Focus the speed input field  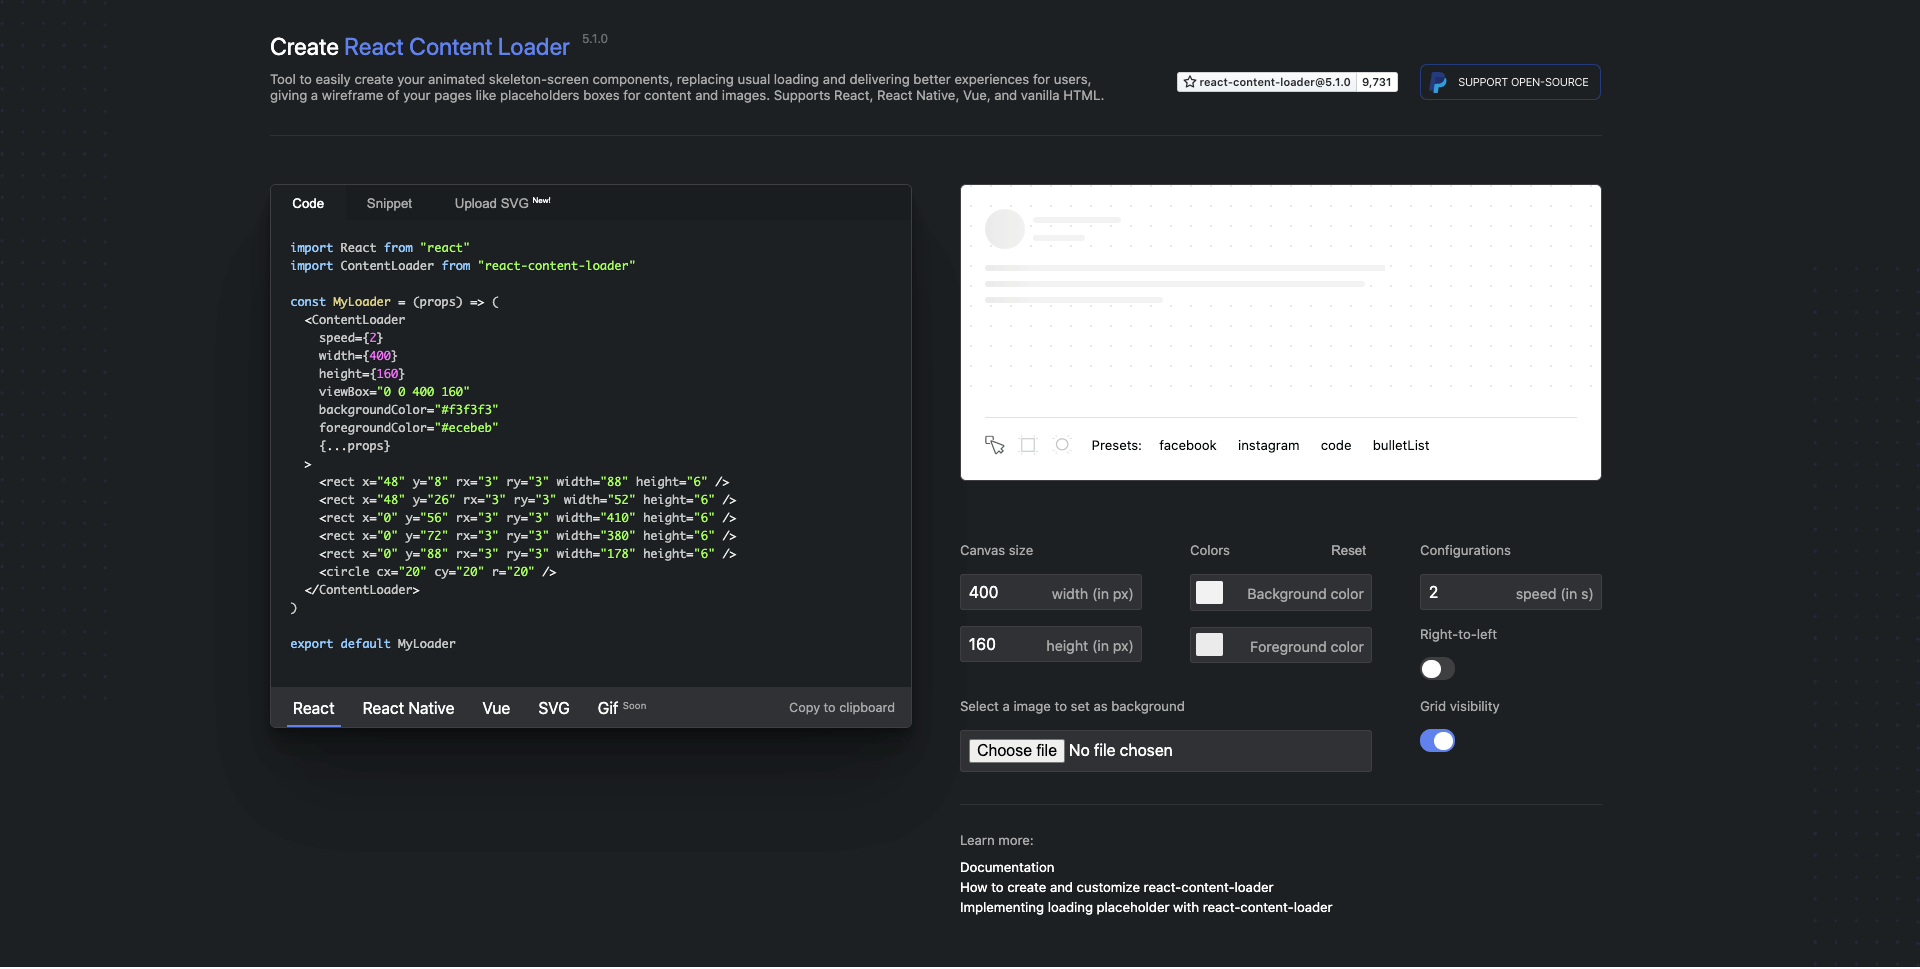click(1510, 593)
